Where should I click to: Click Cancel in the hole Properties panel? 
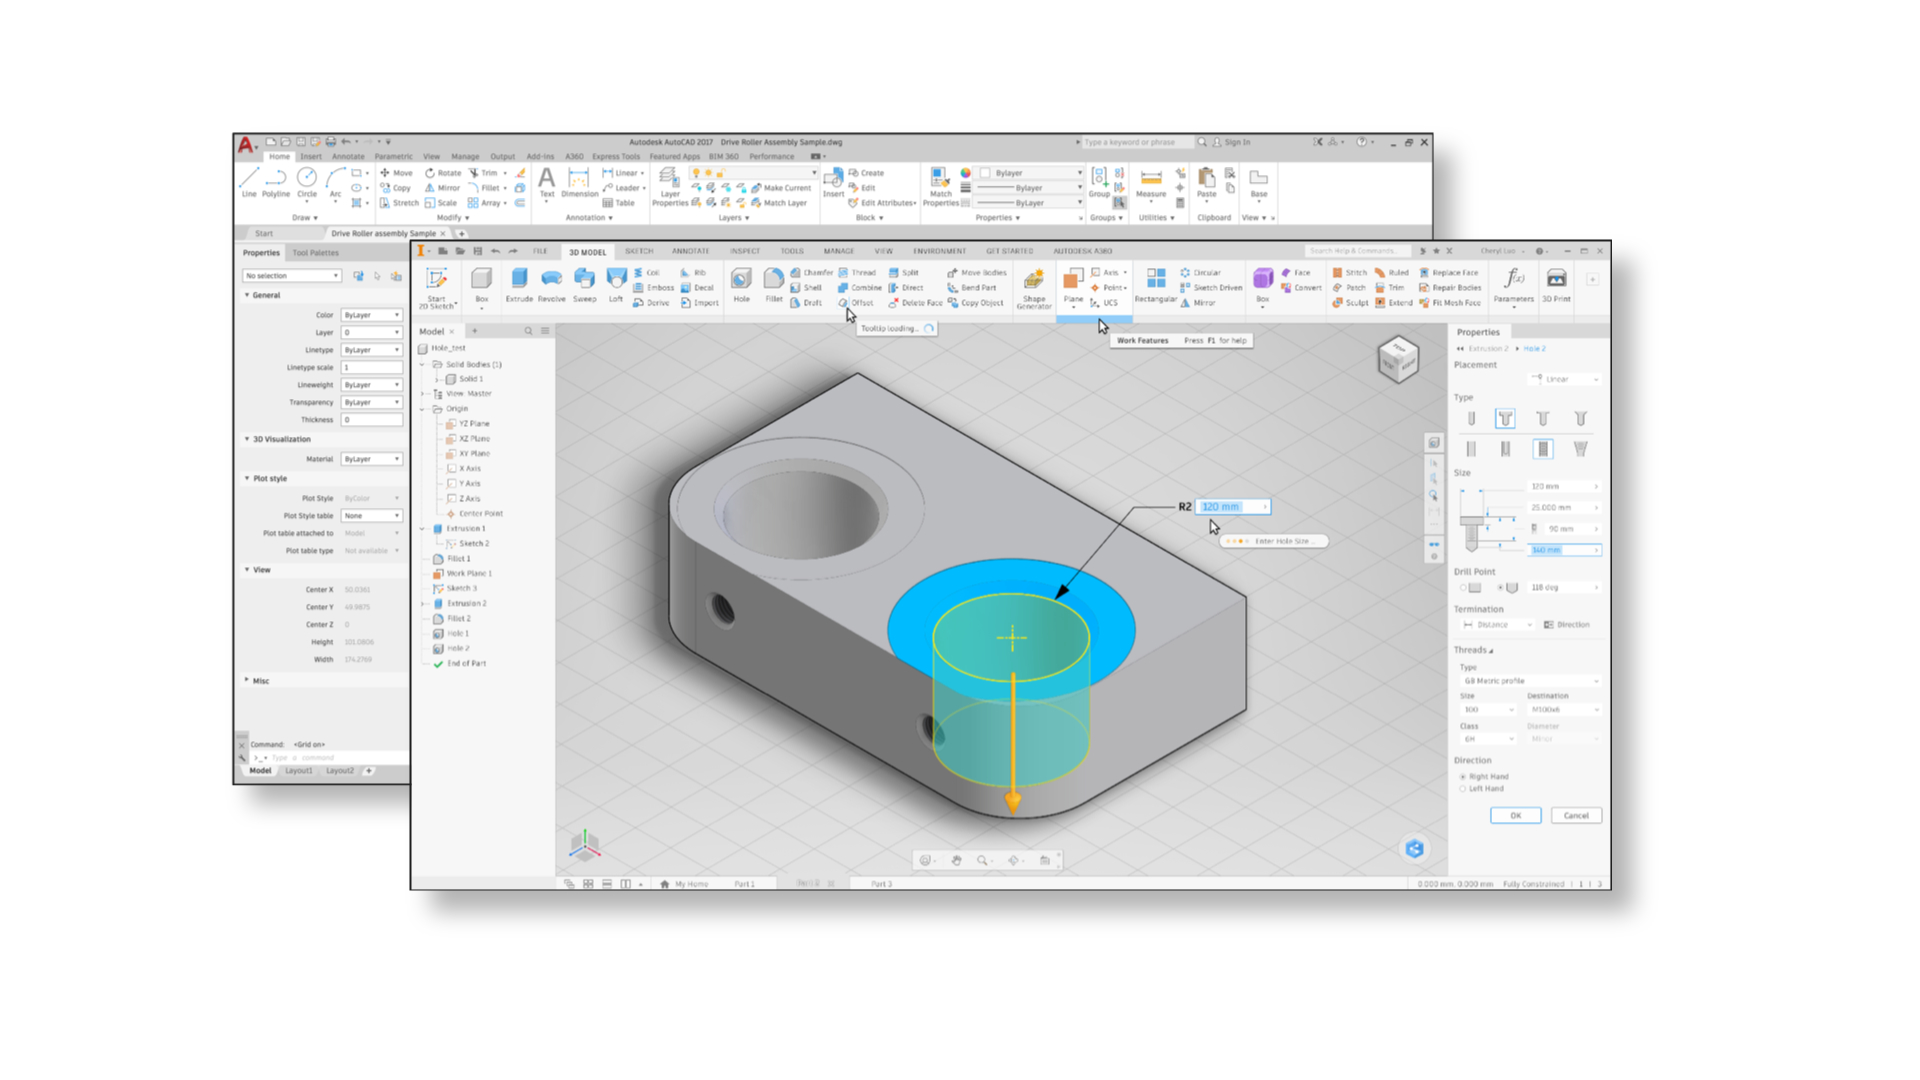pos(1576,816)
